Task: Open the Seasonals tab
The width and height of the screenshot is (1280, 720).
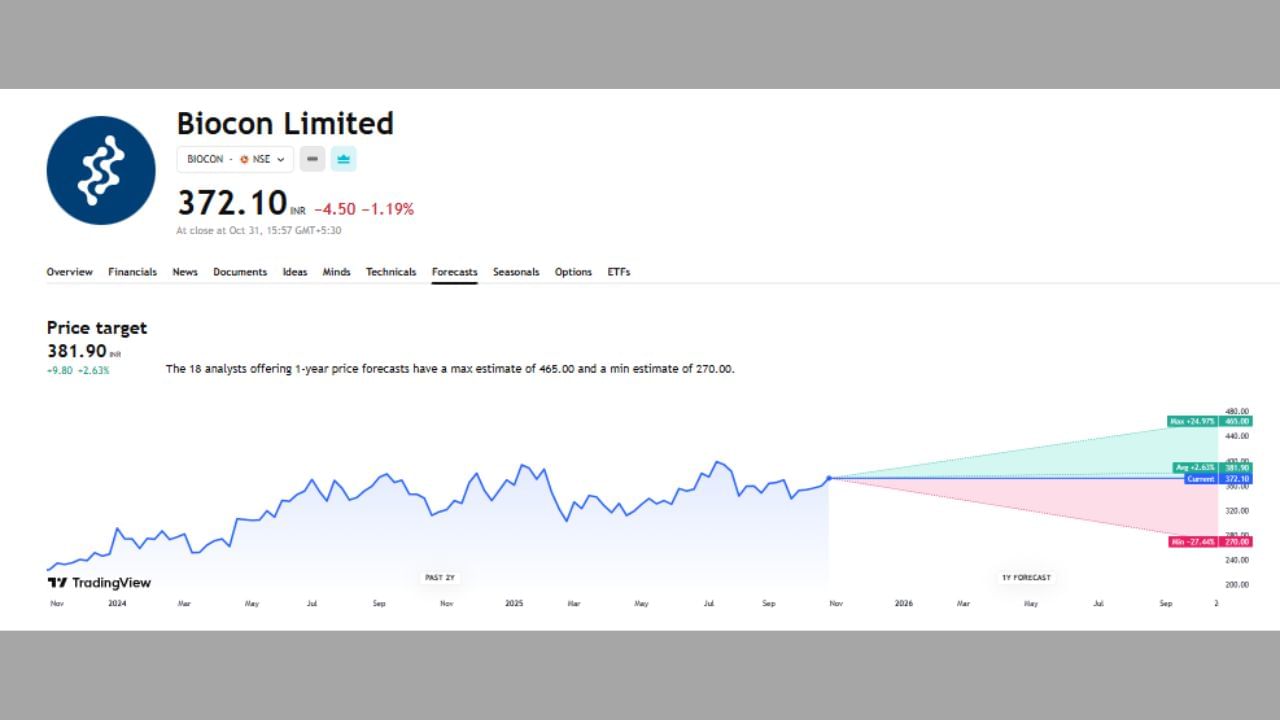Action: tap(516, 272)
